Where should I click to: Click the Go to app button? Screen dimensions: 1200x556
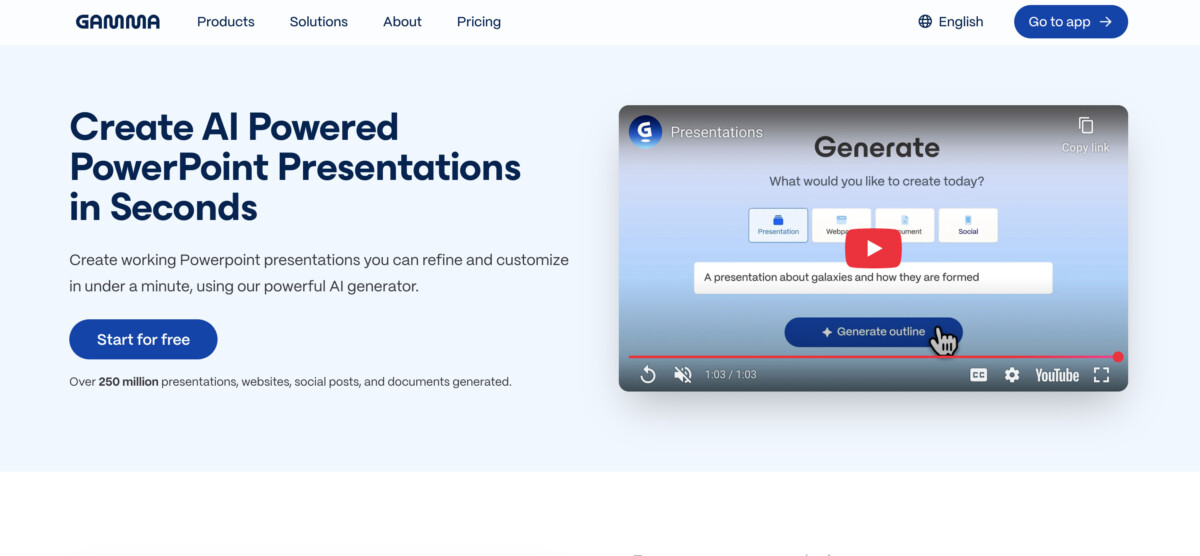click(1070, 21)
